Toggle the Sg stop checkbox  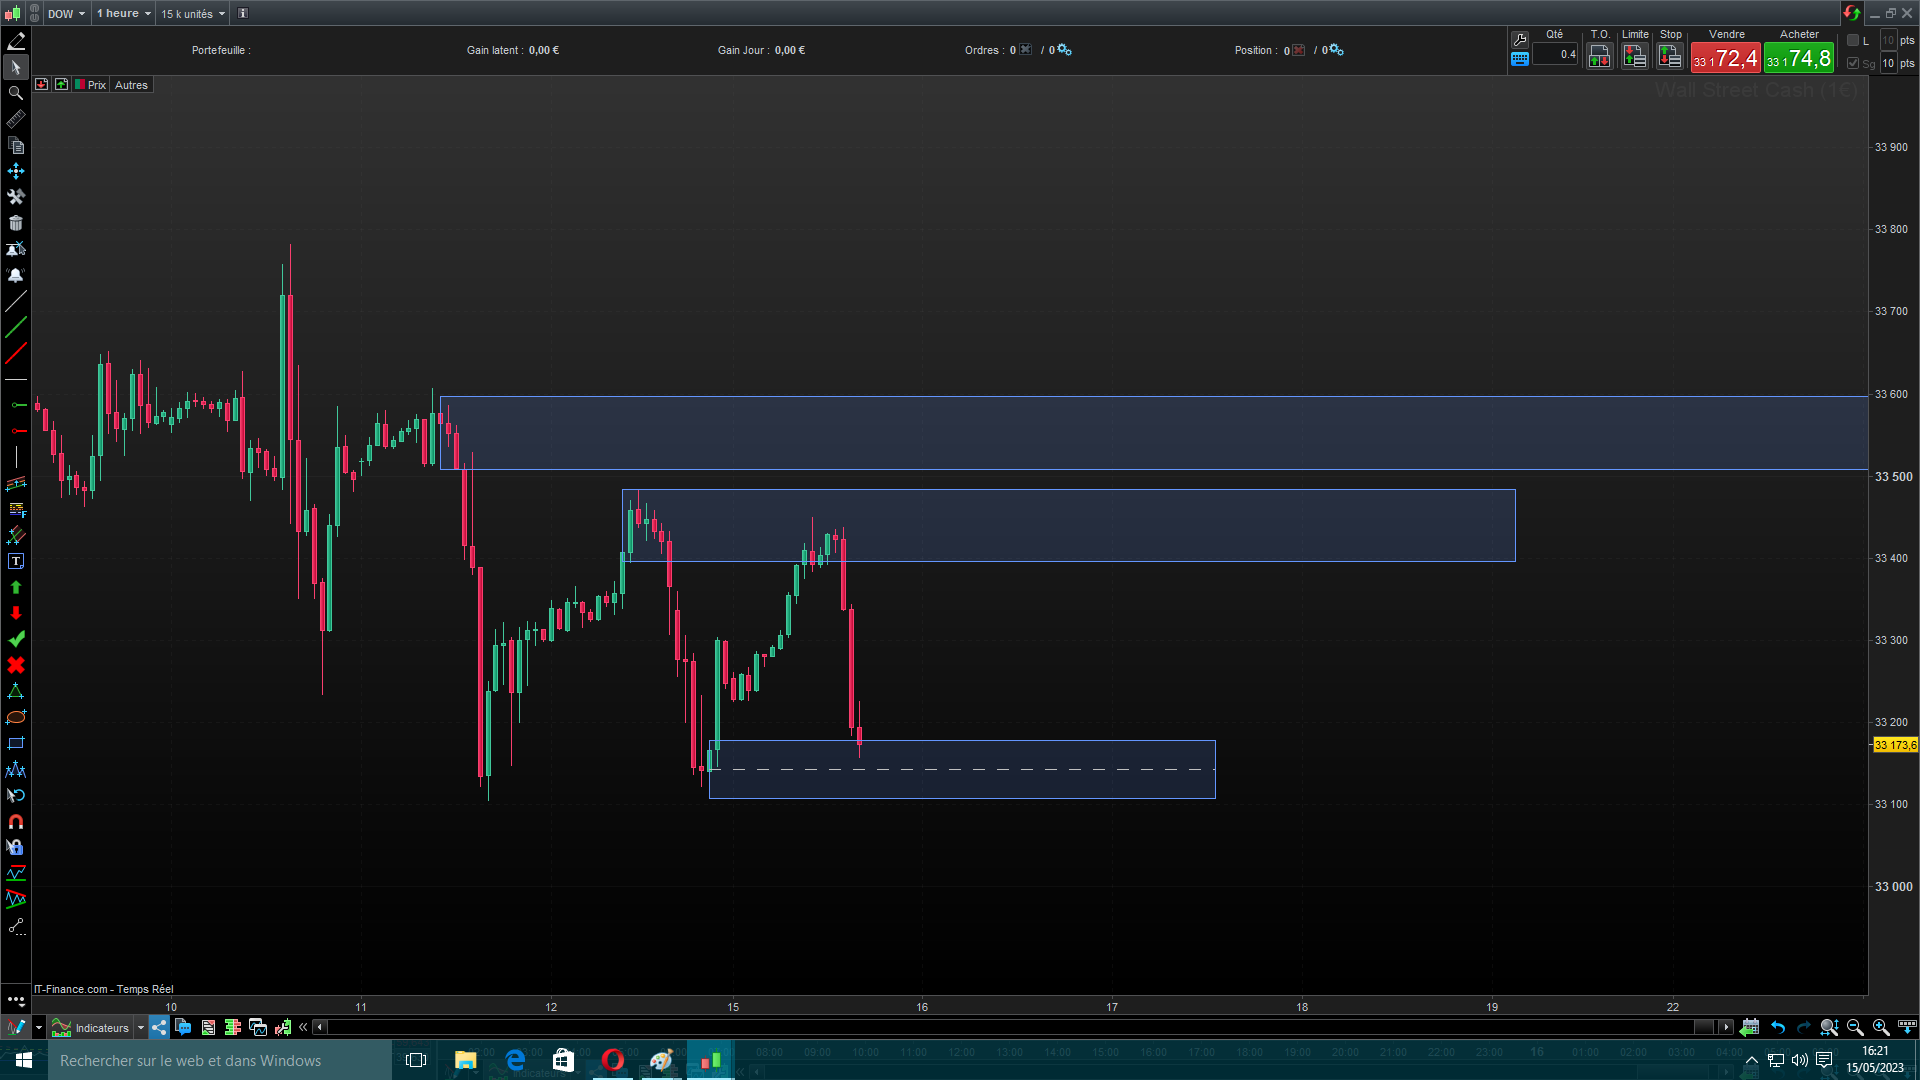(x=1853, y=63)
